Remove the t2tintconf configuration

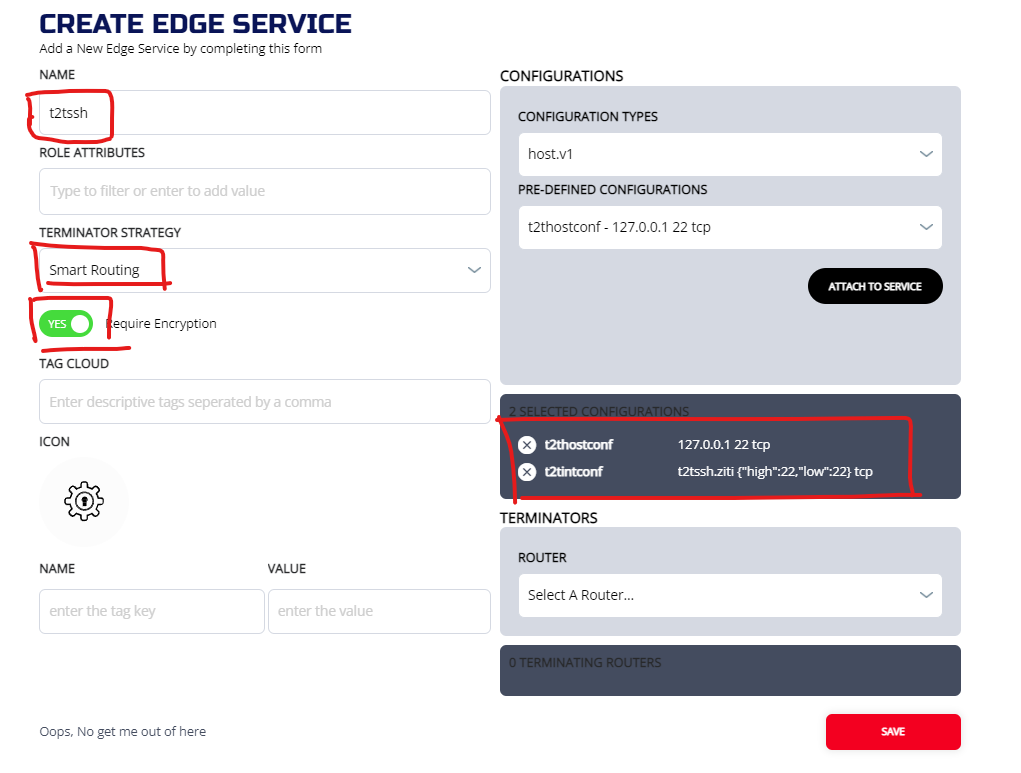pos(527,472)
